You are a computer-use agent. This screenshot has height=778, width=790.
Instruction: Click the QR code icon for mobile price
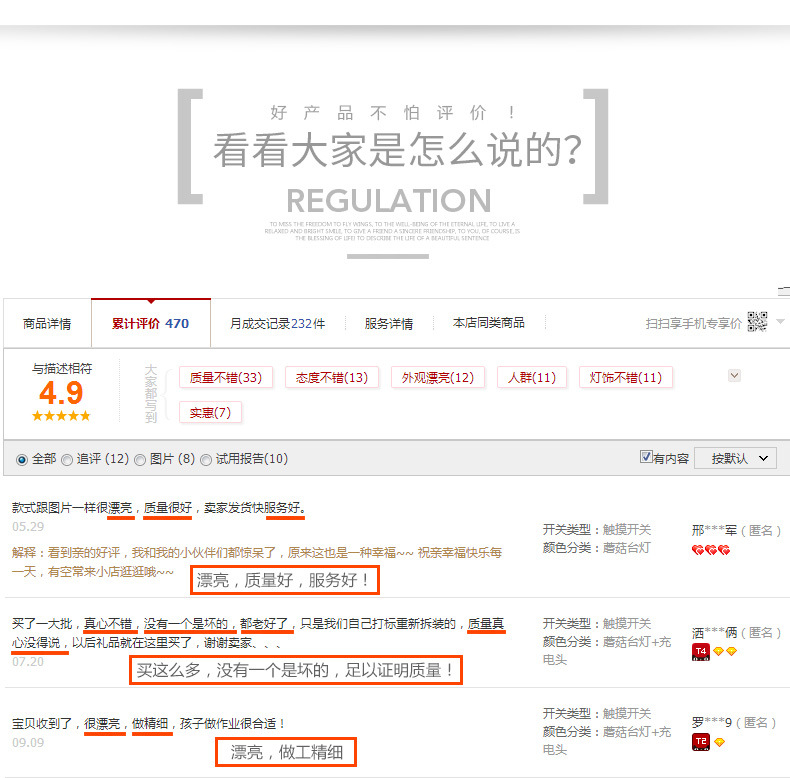tap(757, 322)
